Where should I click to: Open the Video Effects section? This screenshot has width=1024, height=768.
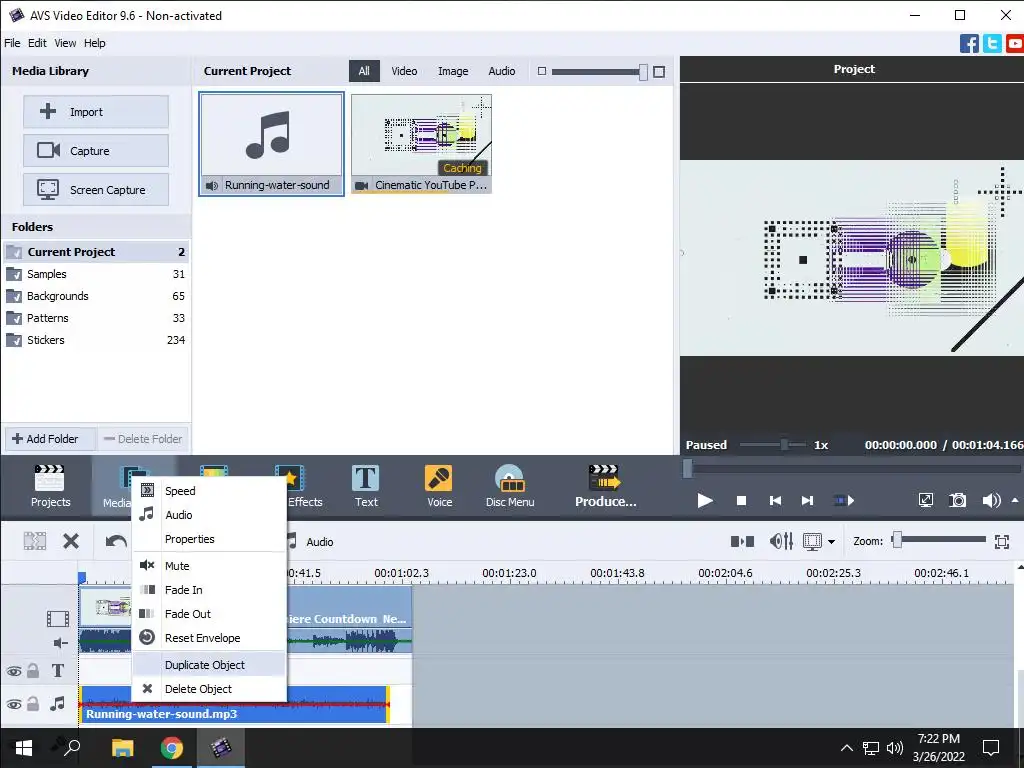pos(299,486)
